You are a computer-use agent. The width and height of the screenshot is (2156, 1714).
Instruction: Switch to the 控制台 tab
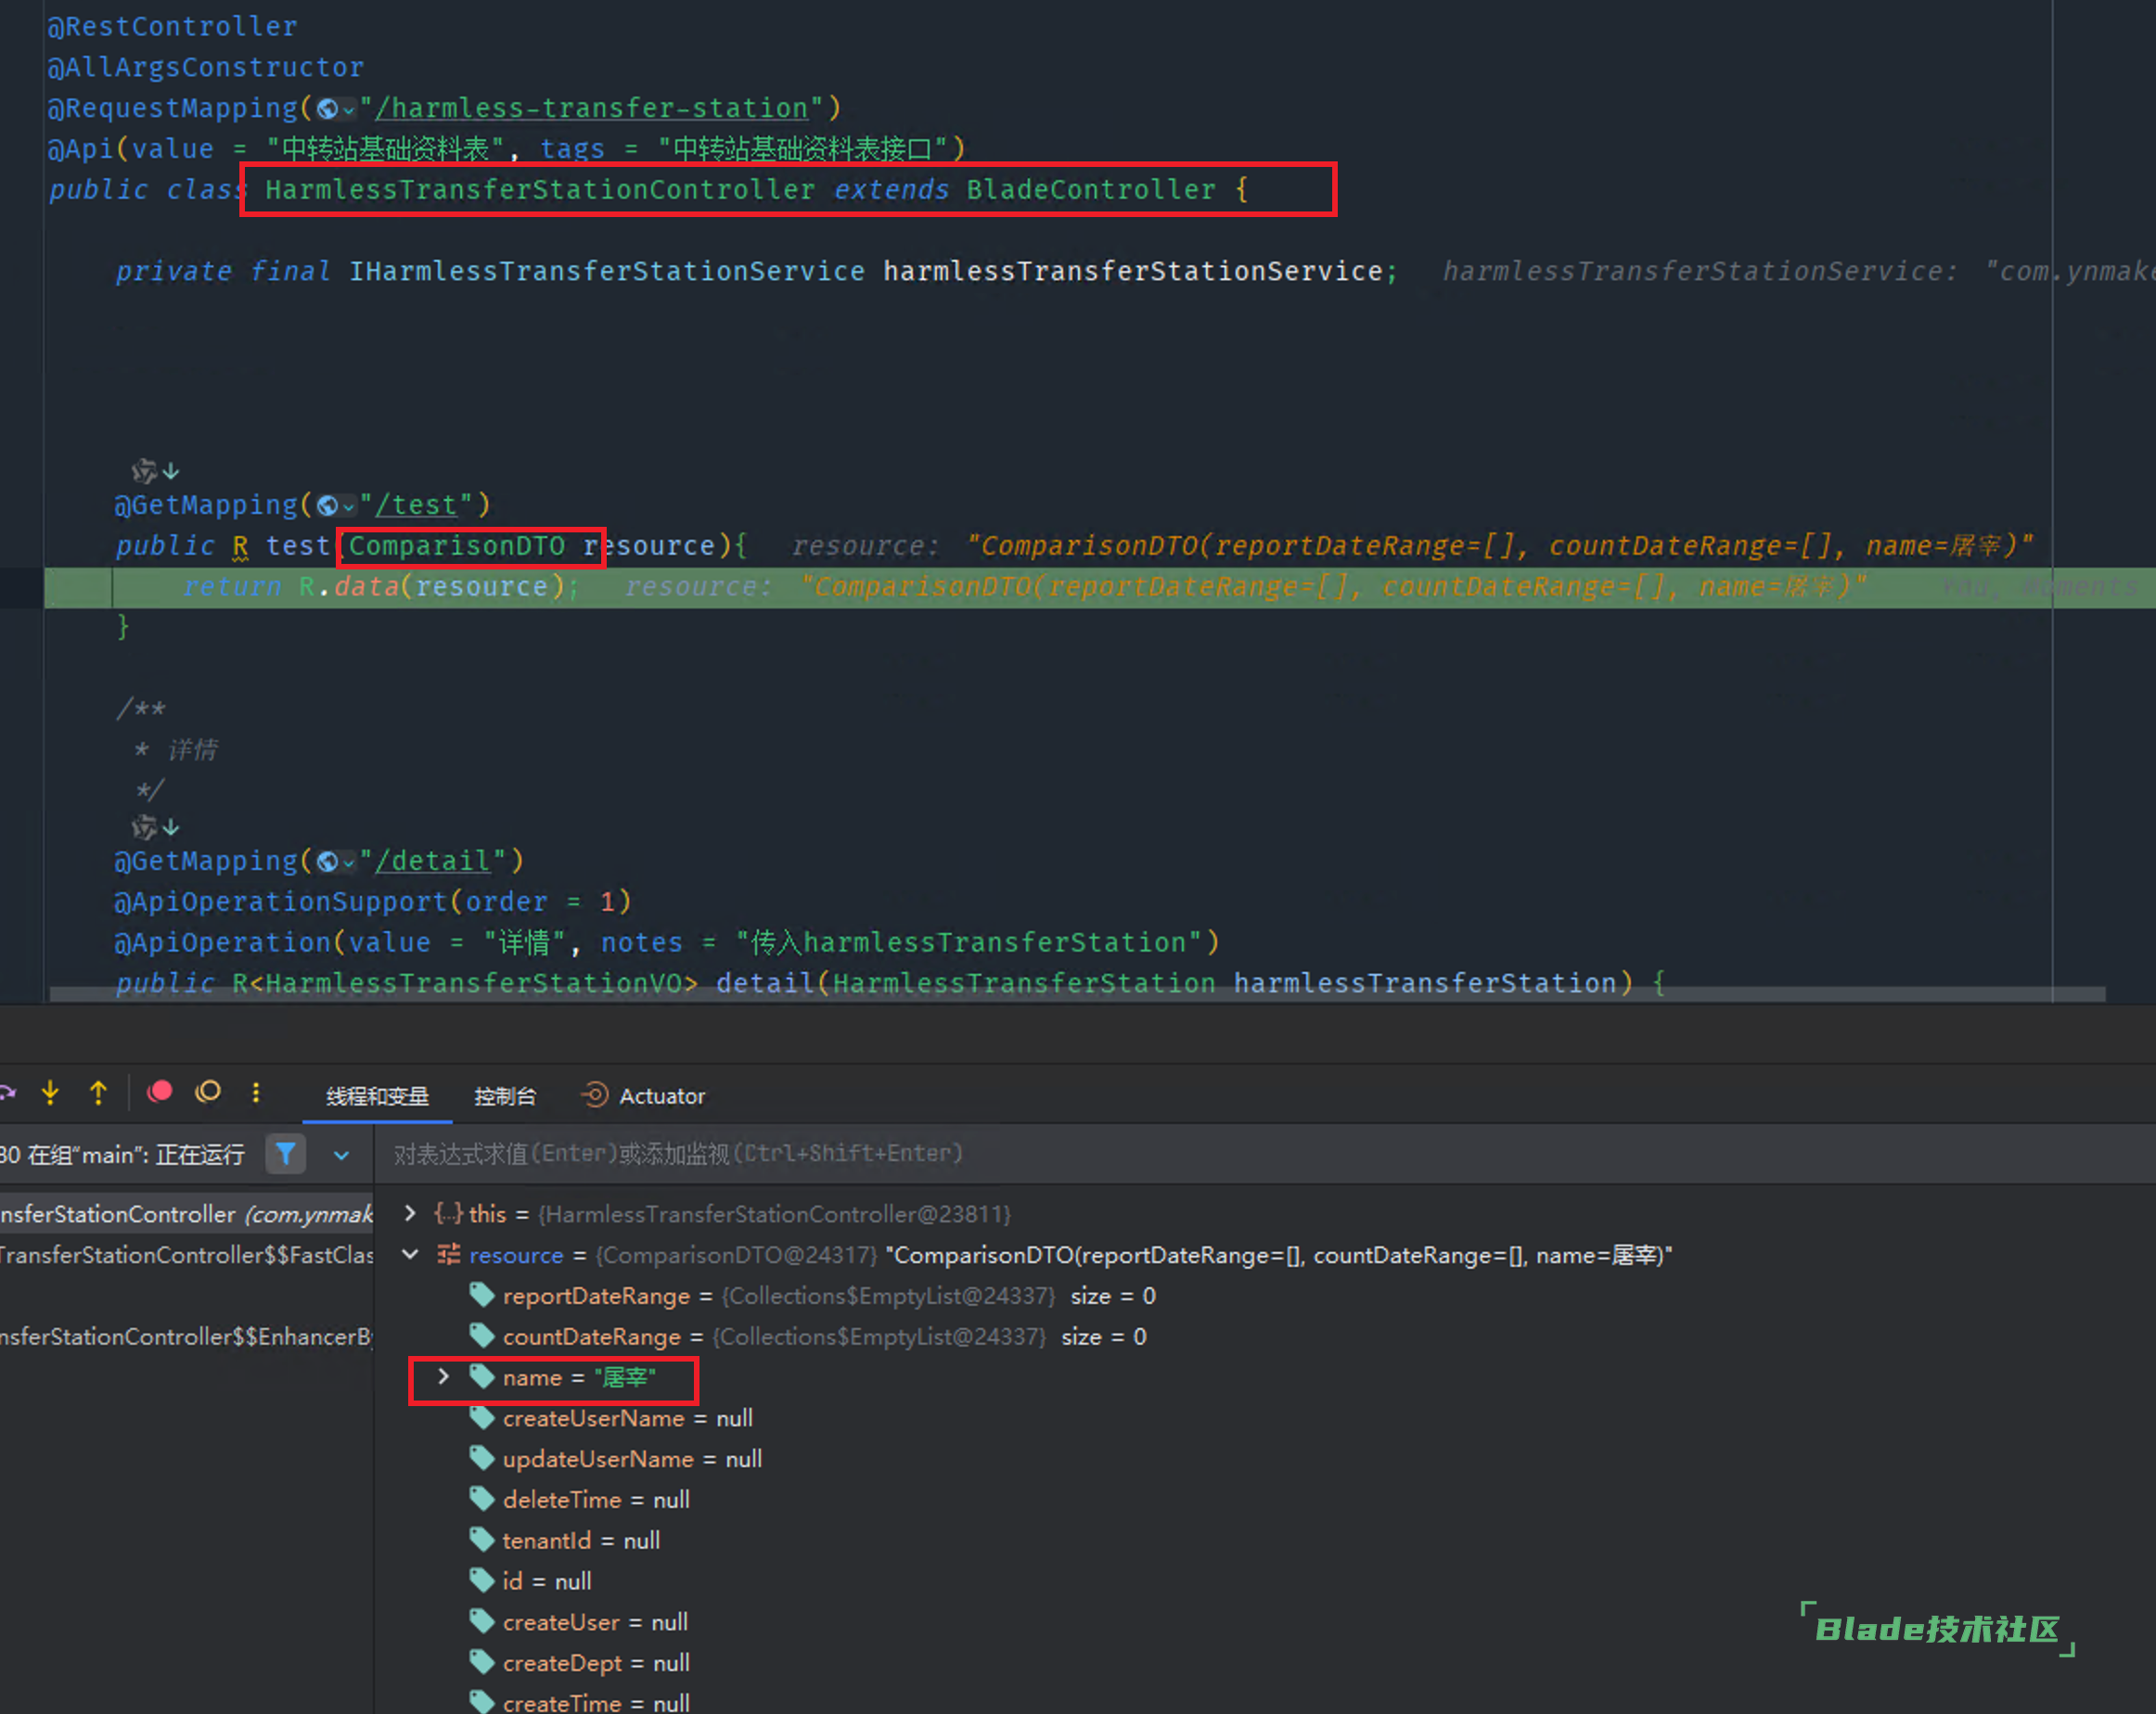[x=505, y=1096]
